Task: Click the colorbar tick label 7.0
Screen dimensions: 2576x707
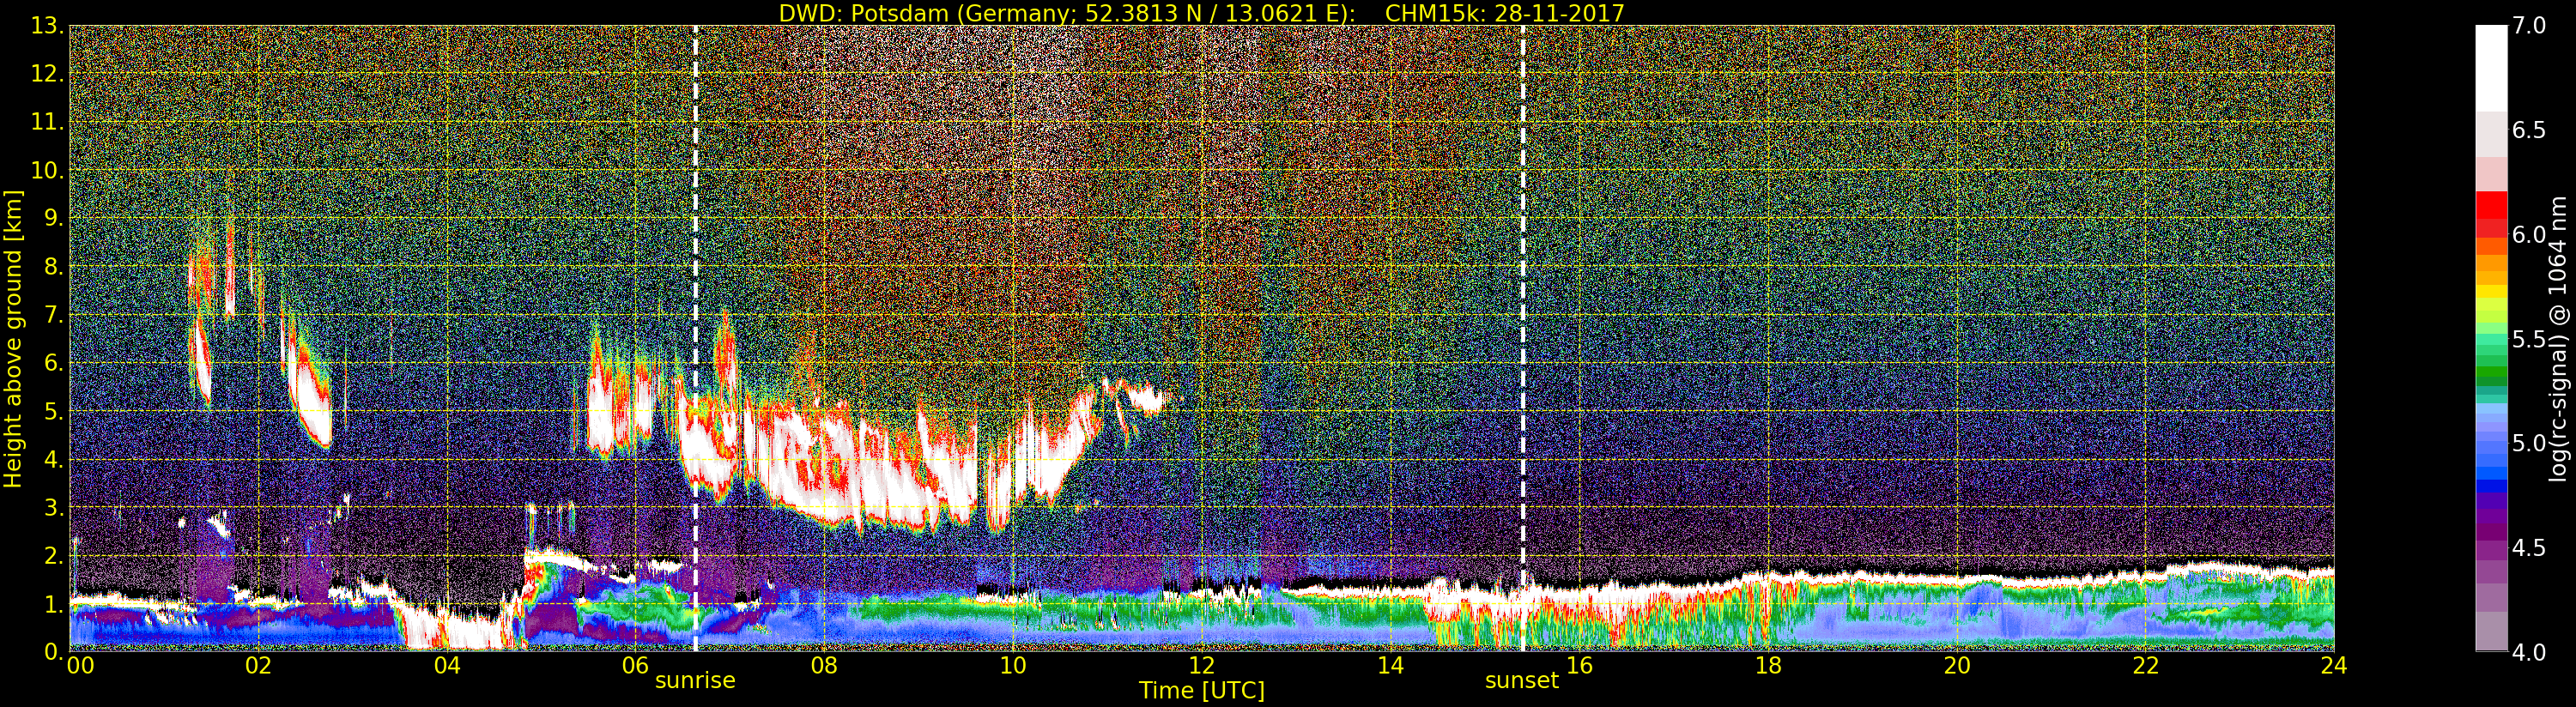Action: (2529, 26)
